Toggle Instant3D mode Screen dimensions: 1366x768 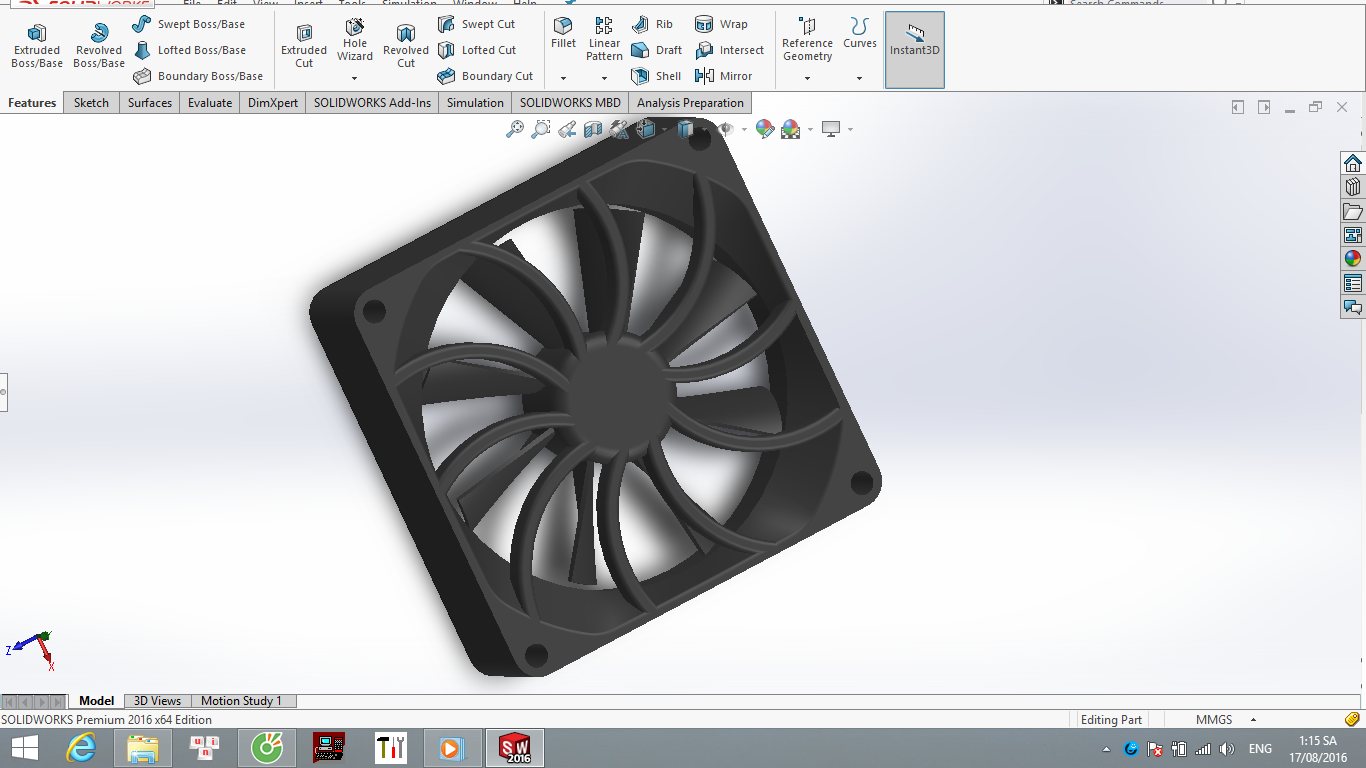pyautogui.click(x=915, y=50)
